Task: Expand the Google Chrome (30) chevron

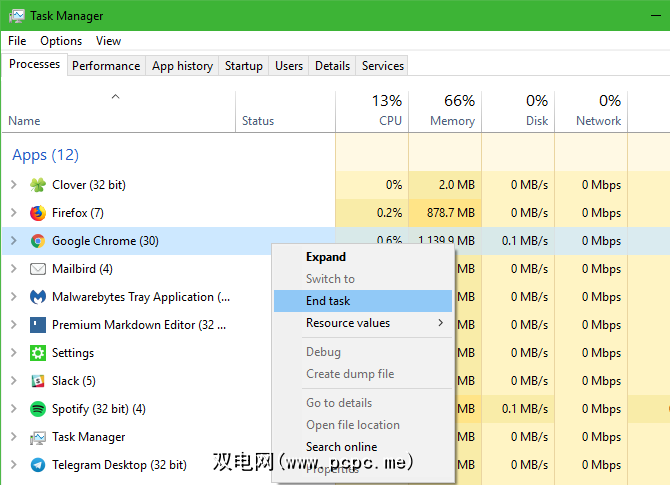Action: [x=14, y=241]
